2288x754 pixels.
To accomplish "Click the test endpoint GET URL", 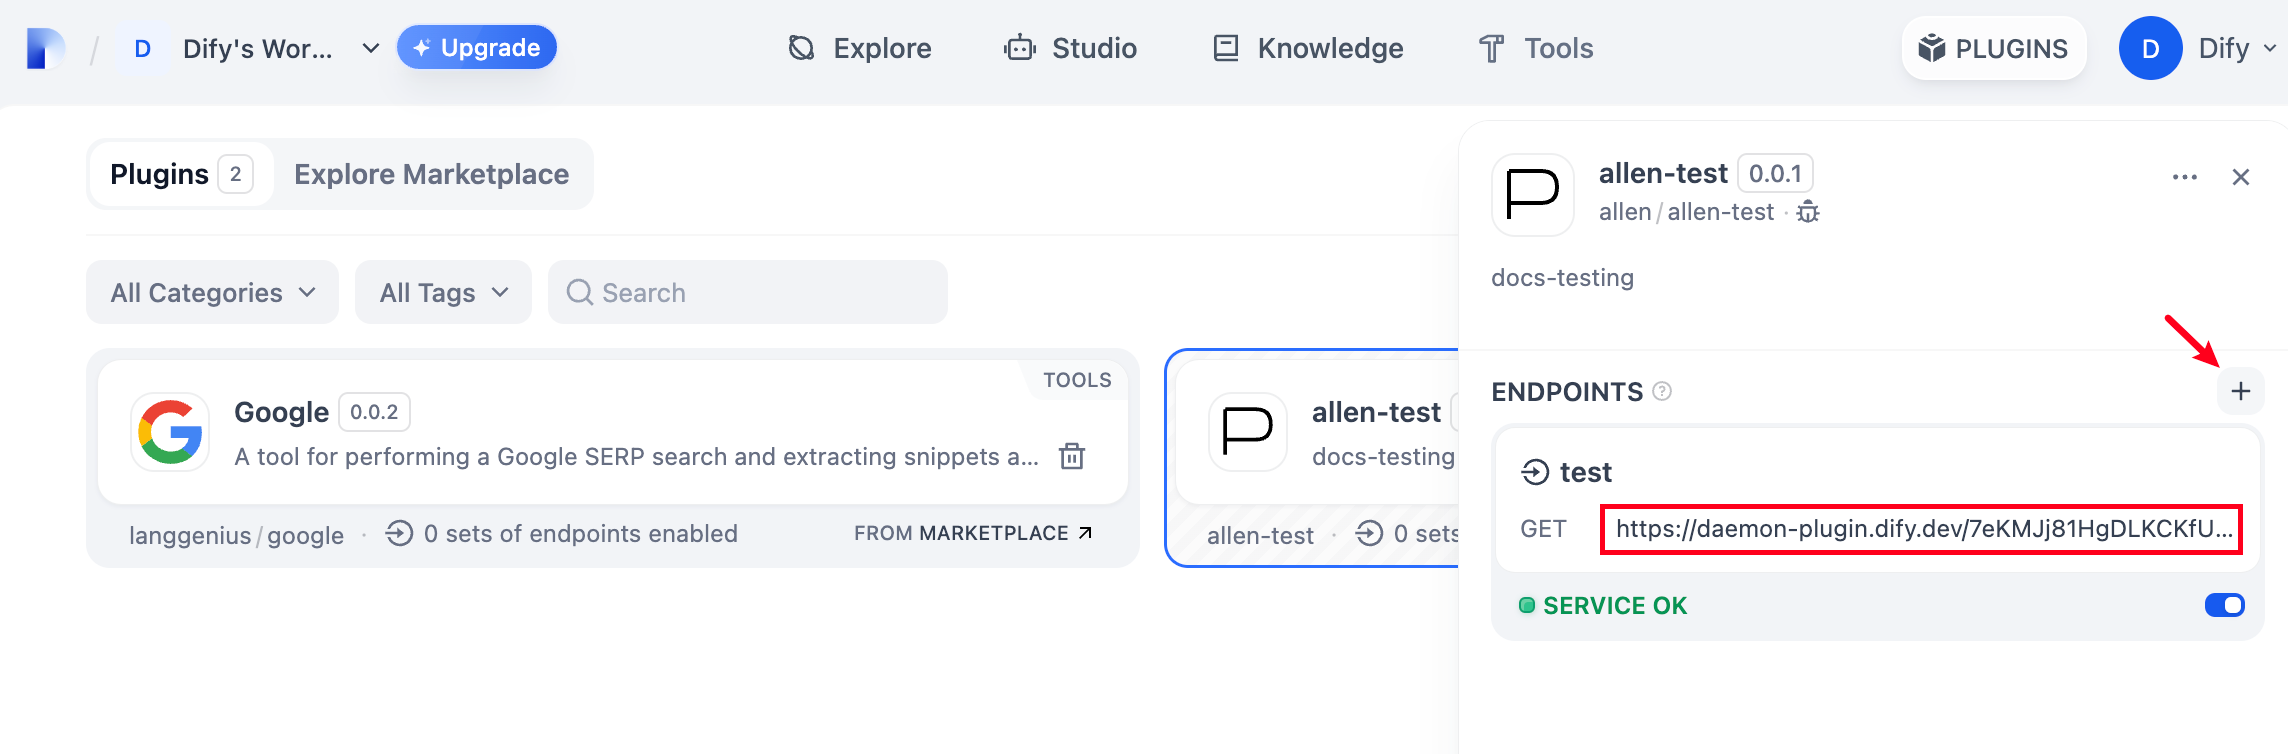I will tap(1921, 529).
